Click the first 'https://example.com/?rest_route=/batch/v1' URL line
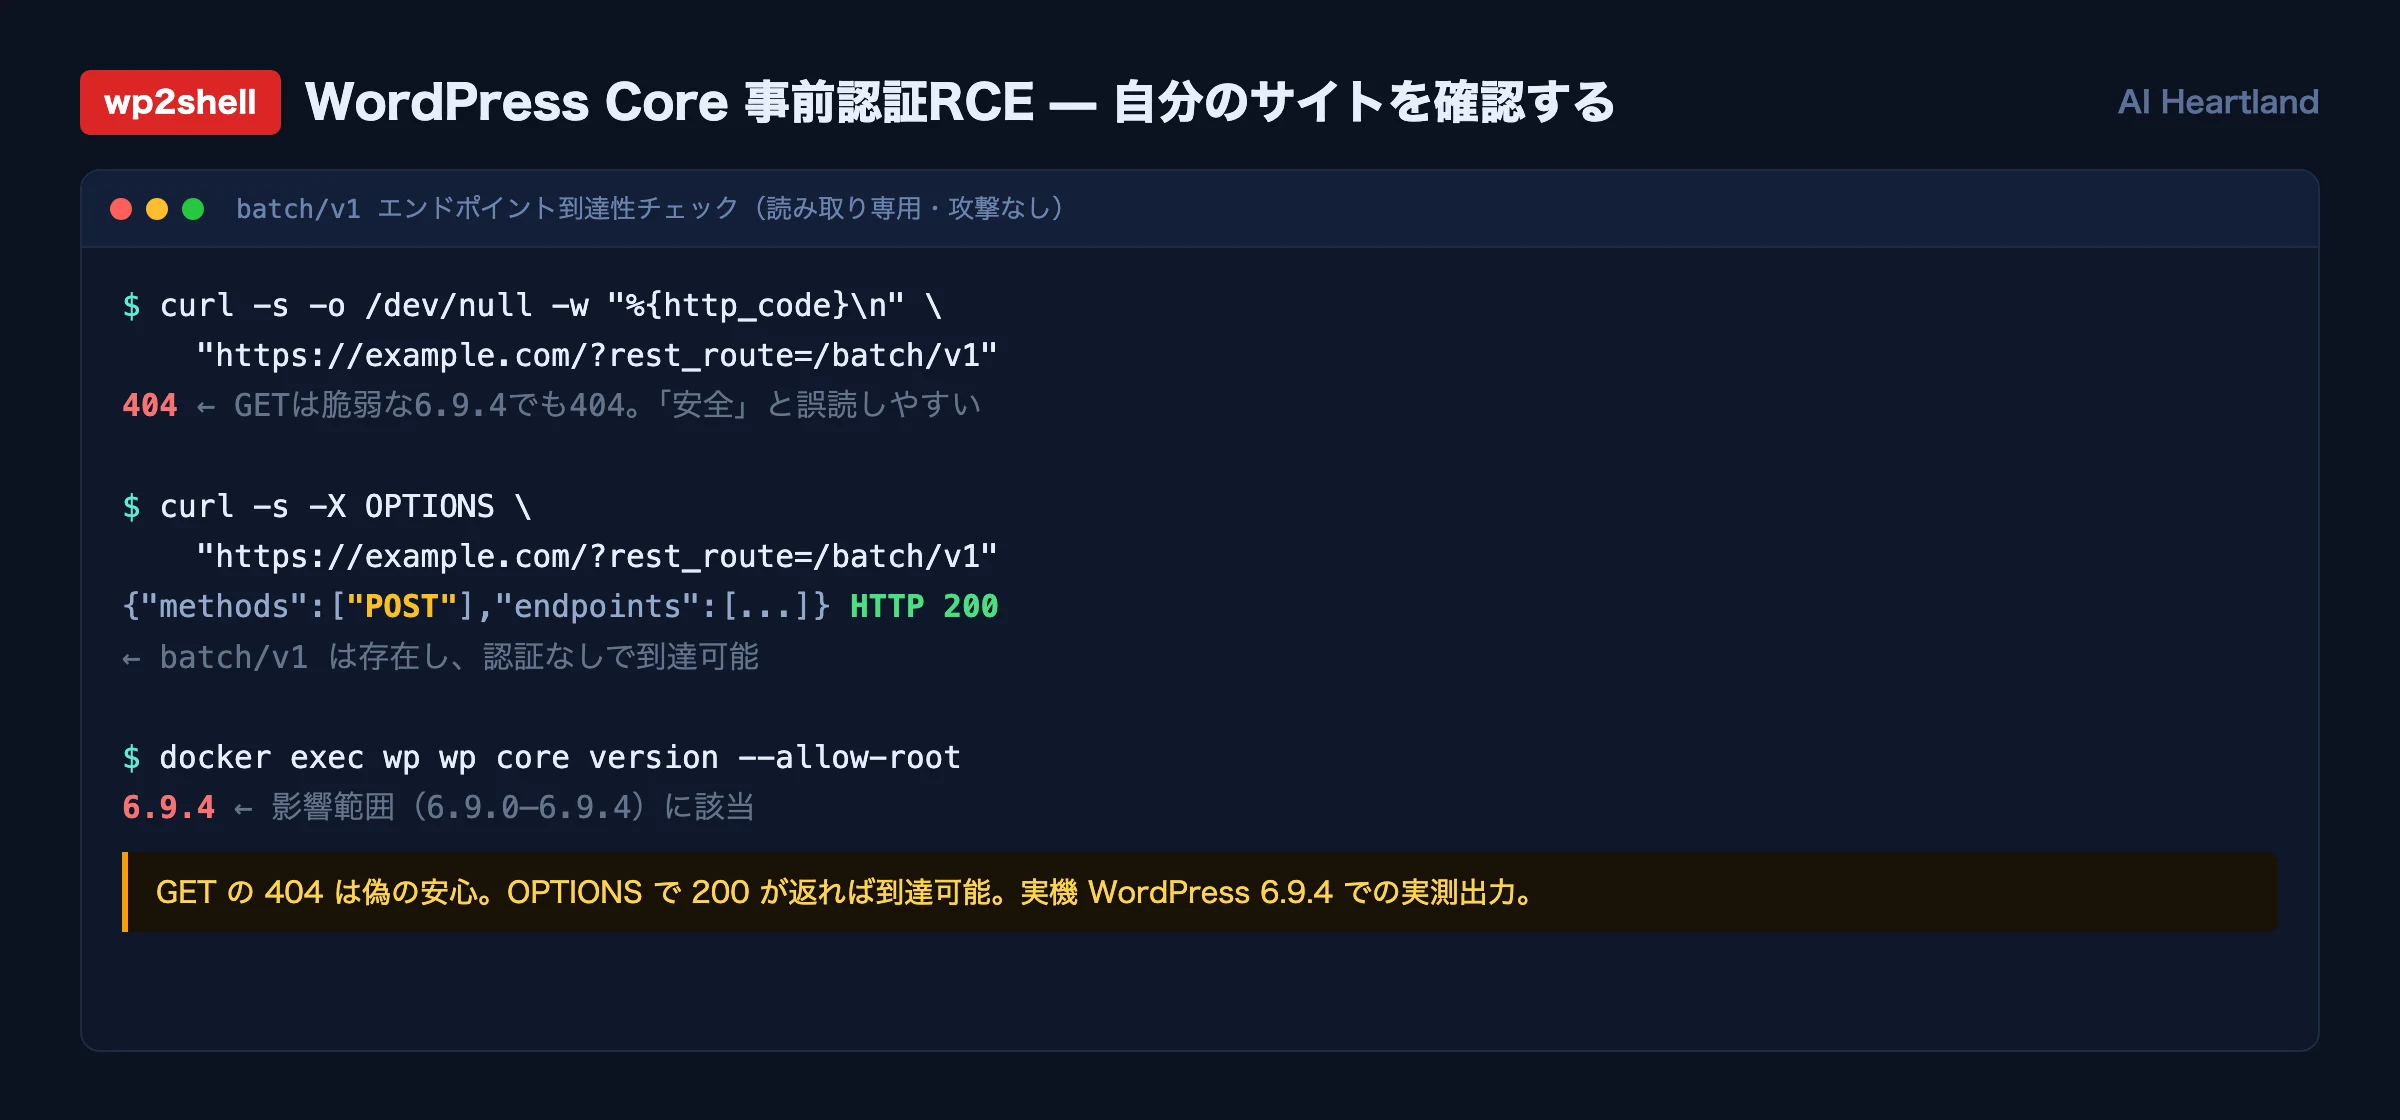Image resolution: width=2400 pixels, height=1120 pixels. coord(597,355)
